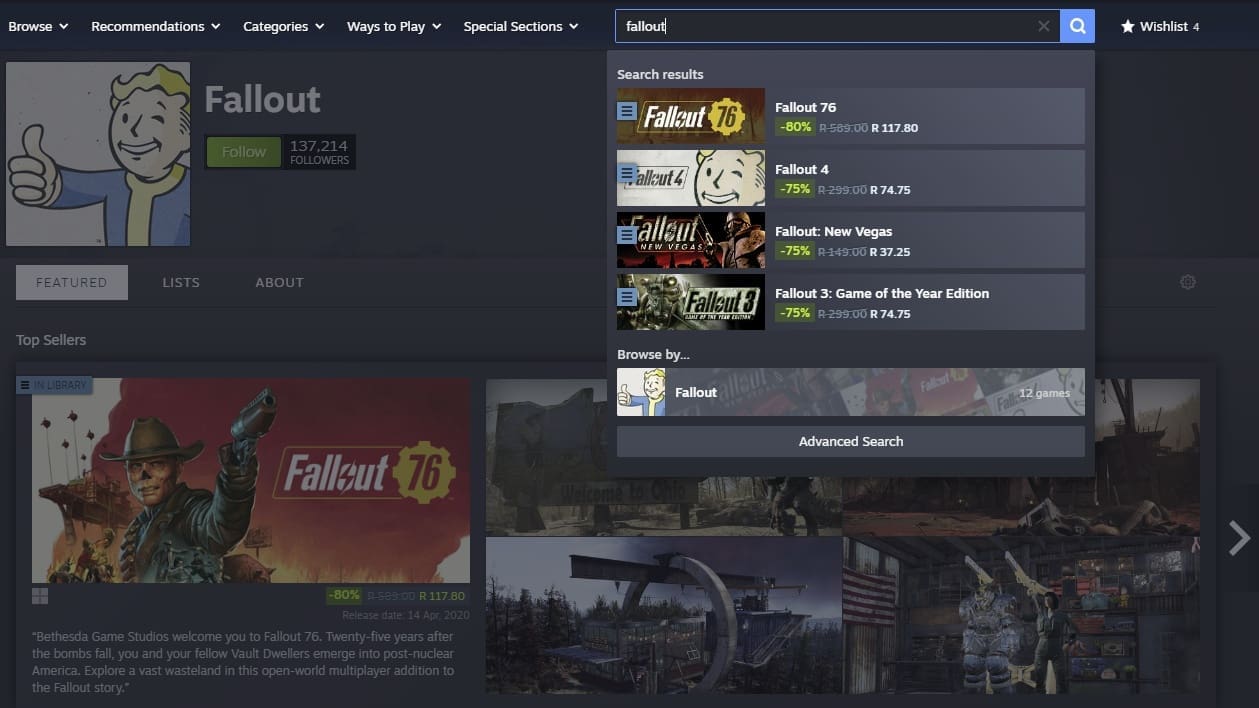
Task: Click the library list icon on Fallout 3 result
Action: [x=626, y=297]
